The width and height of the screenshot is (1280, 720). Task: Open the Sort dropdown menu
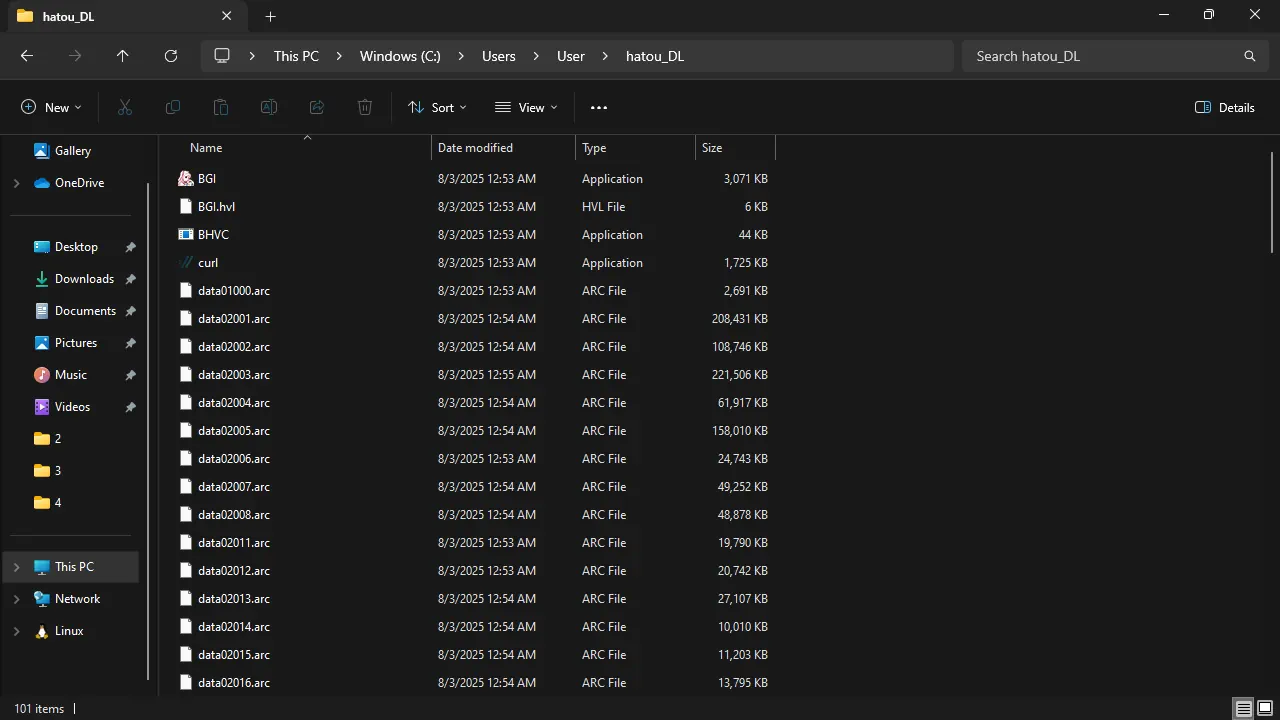click(x=437, y=107)
